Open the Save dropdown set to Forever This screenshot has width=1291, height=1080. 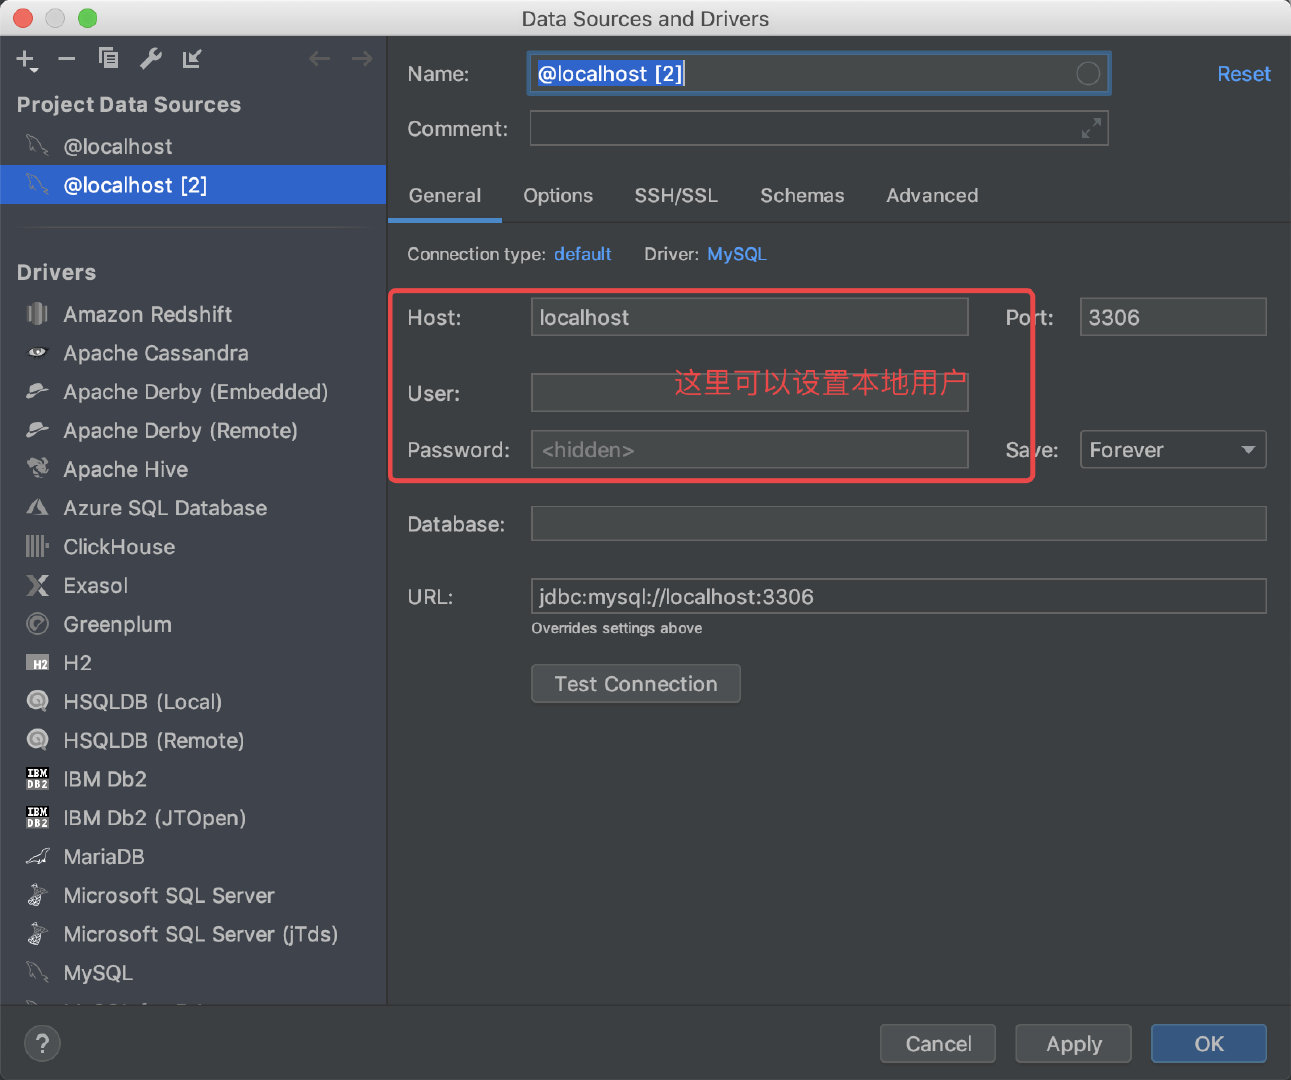[x=1172, y=450]
